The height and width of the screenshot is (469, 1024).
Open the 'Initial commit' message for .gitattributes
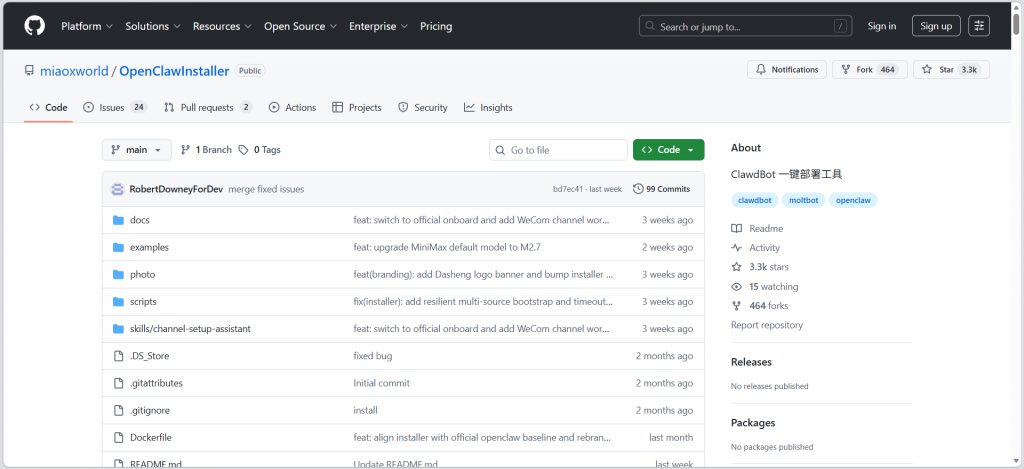tap(381, 383)
